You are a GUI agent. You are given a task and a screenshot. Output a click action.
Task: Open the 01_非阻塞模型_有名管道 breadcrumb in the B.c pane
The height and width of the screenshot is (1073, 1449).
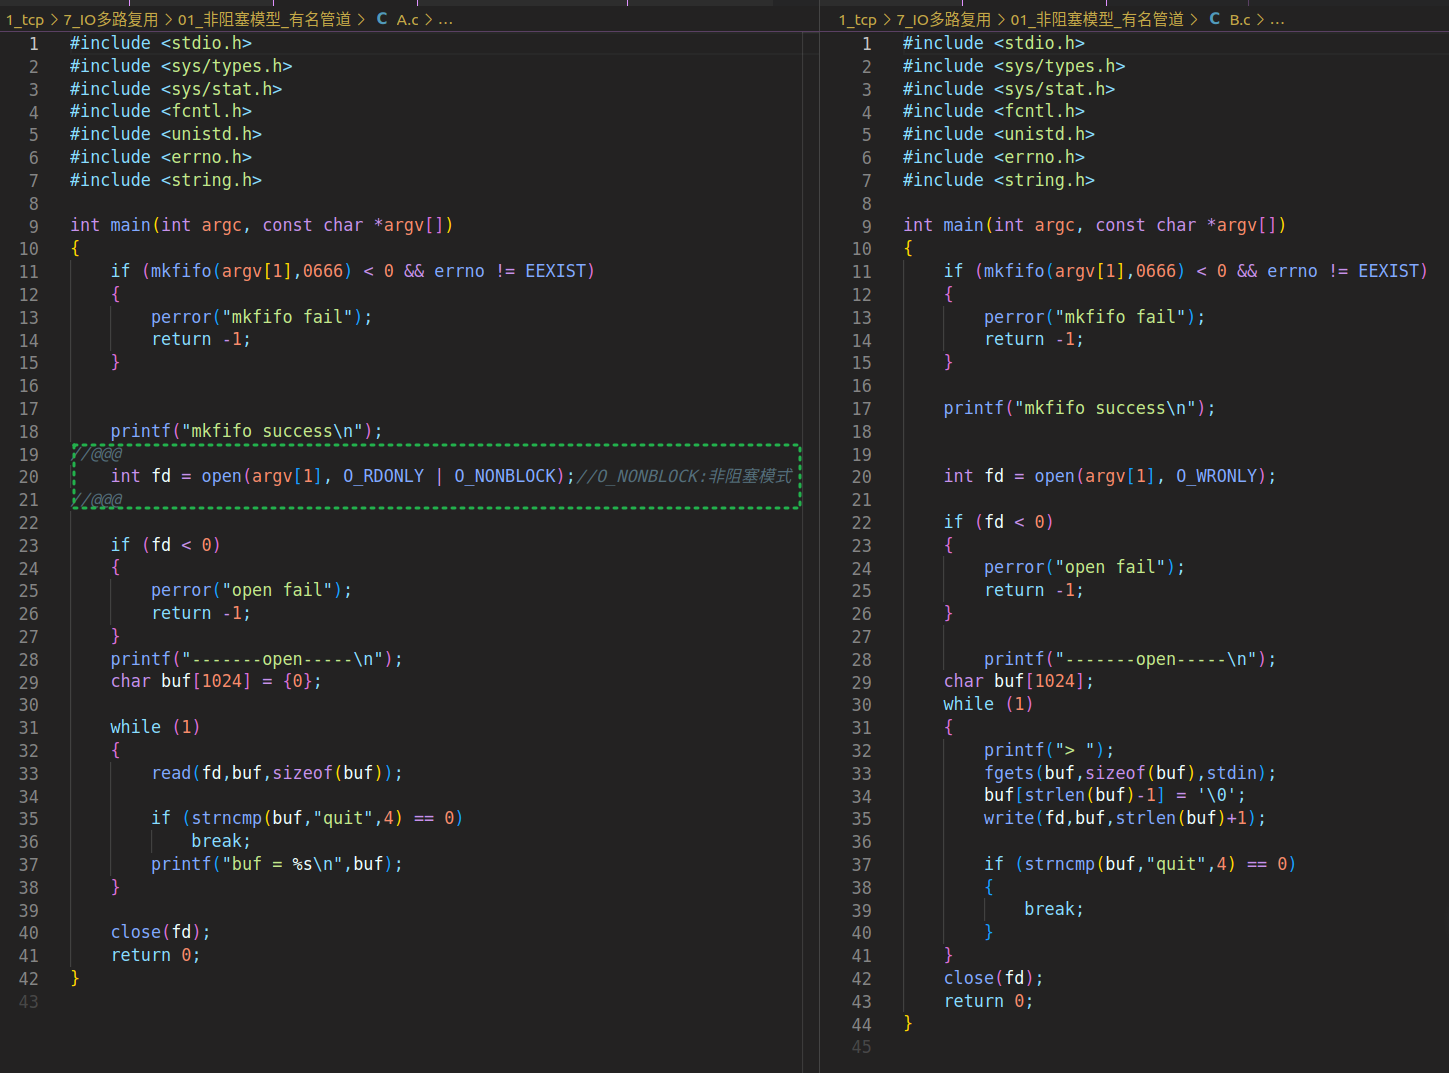coord(1097,19)
